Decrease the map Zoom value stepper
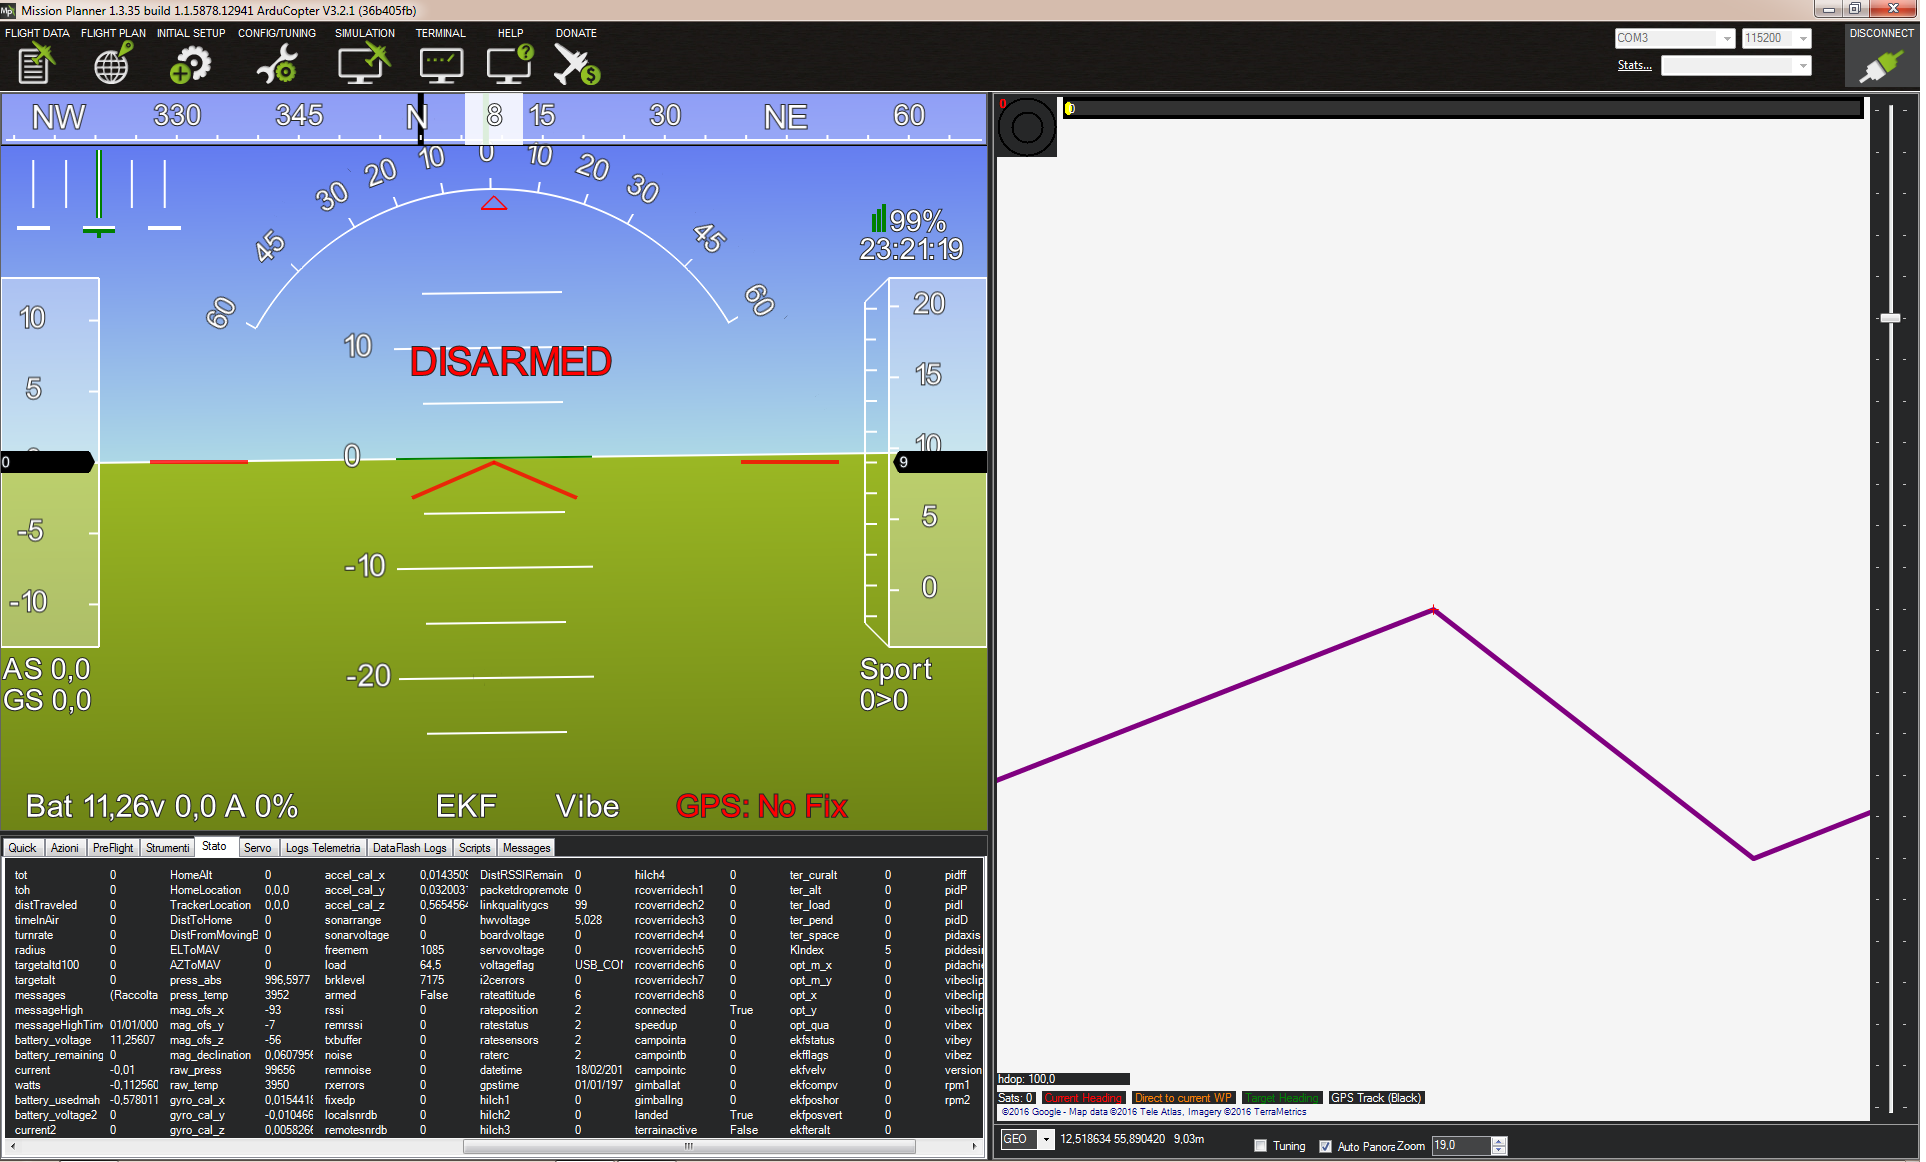Screen dimensions: 1926x1162 [x=1498, y=1151]
